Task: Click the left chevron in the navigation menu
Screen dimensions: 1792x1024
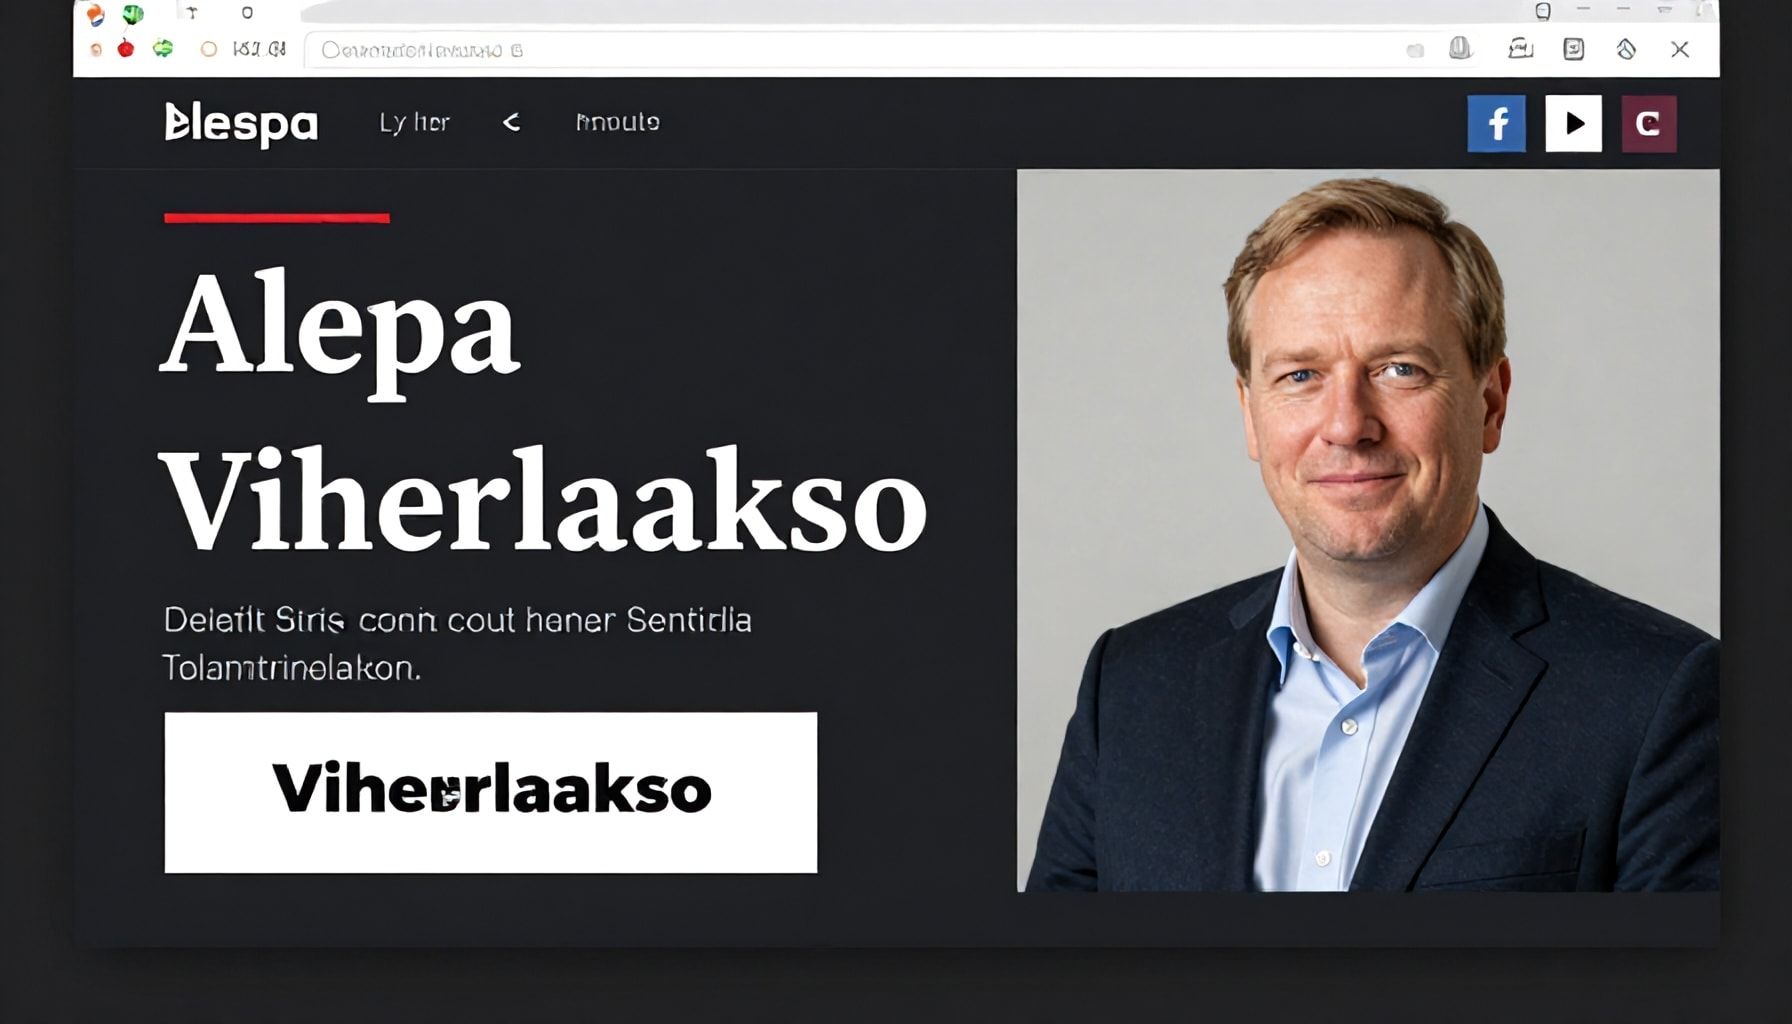Action: point(511,122)
